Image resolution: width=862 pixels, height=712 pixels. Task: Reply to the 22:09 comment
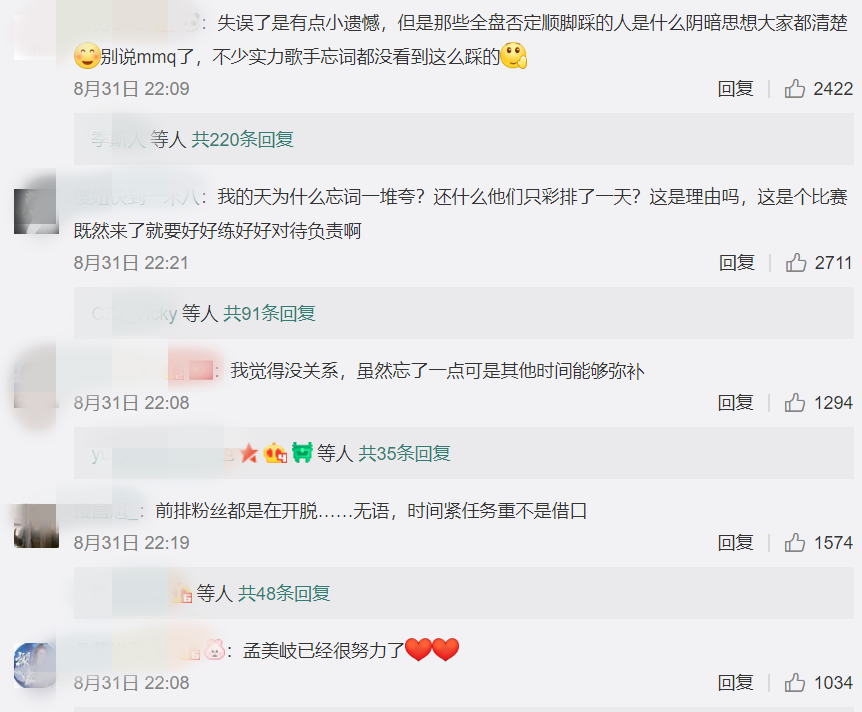(x=736, y=89)
